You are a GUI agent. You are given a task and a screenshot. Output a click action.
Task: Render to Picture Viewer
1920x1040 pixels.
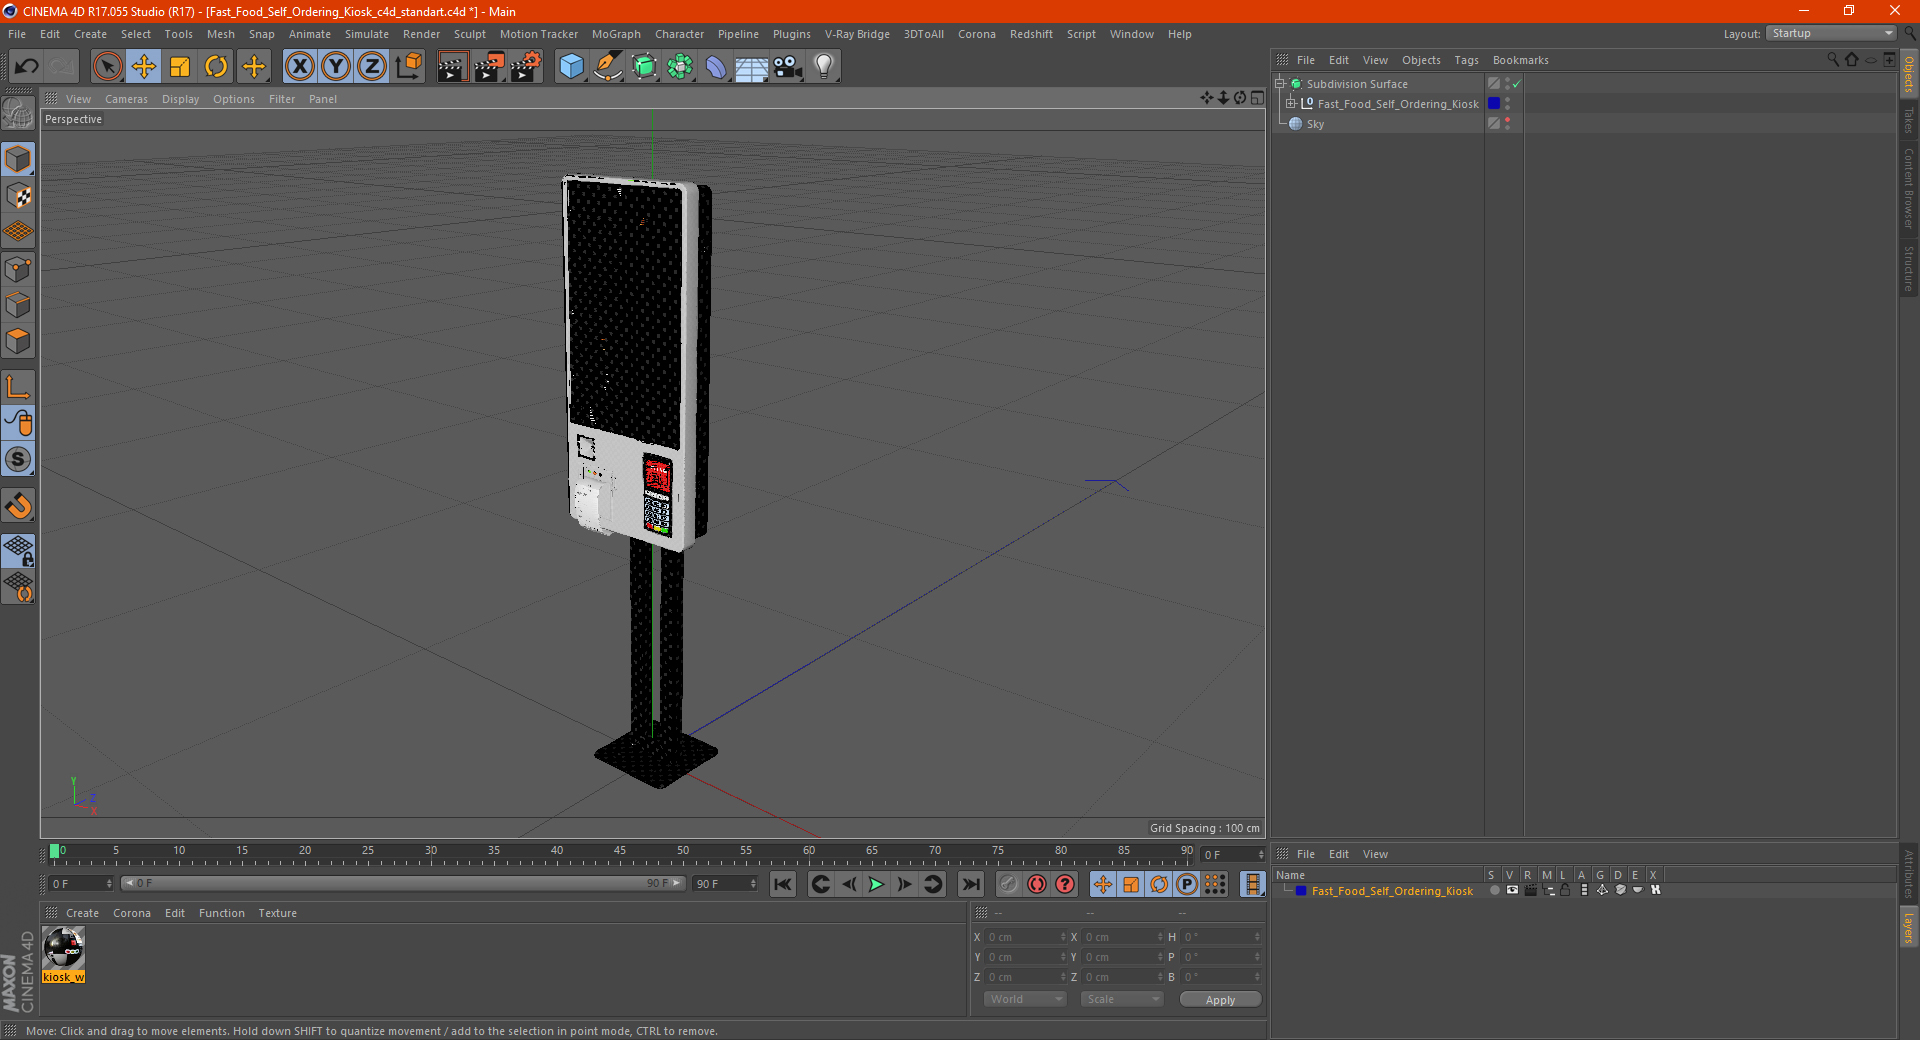tap(489, 67)
